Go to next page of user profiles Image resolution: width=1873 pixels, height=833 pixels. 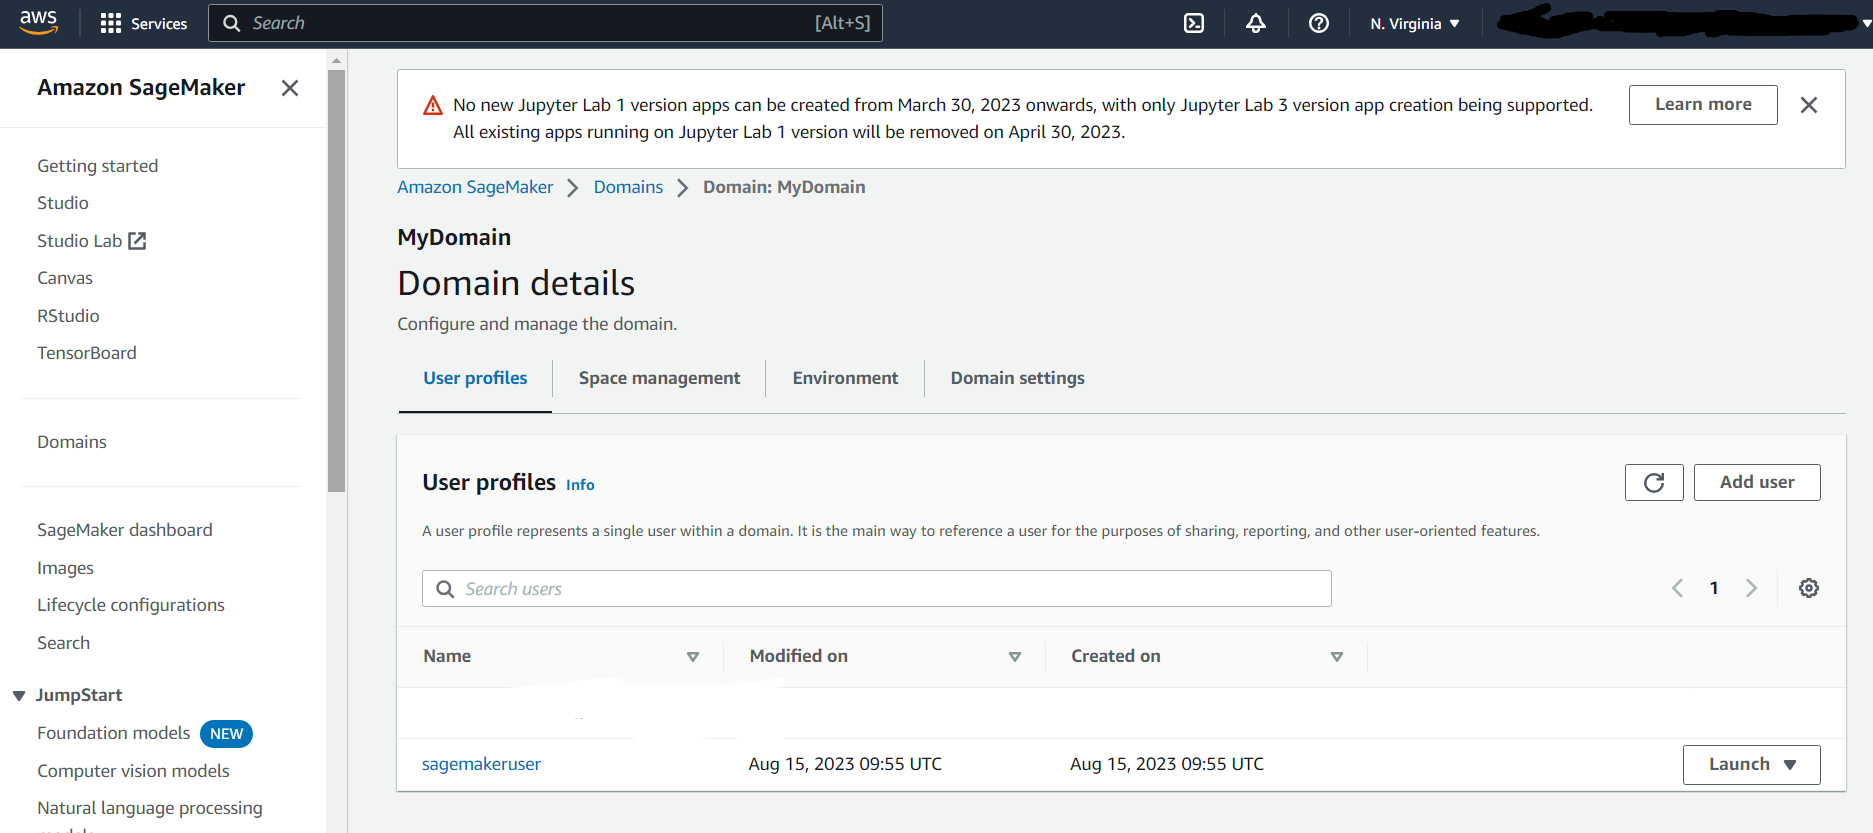coord(1751,588)
